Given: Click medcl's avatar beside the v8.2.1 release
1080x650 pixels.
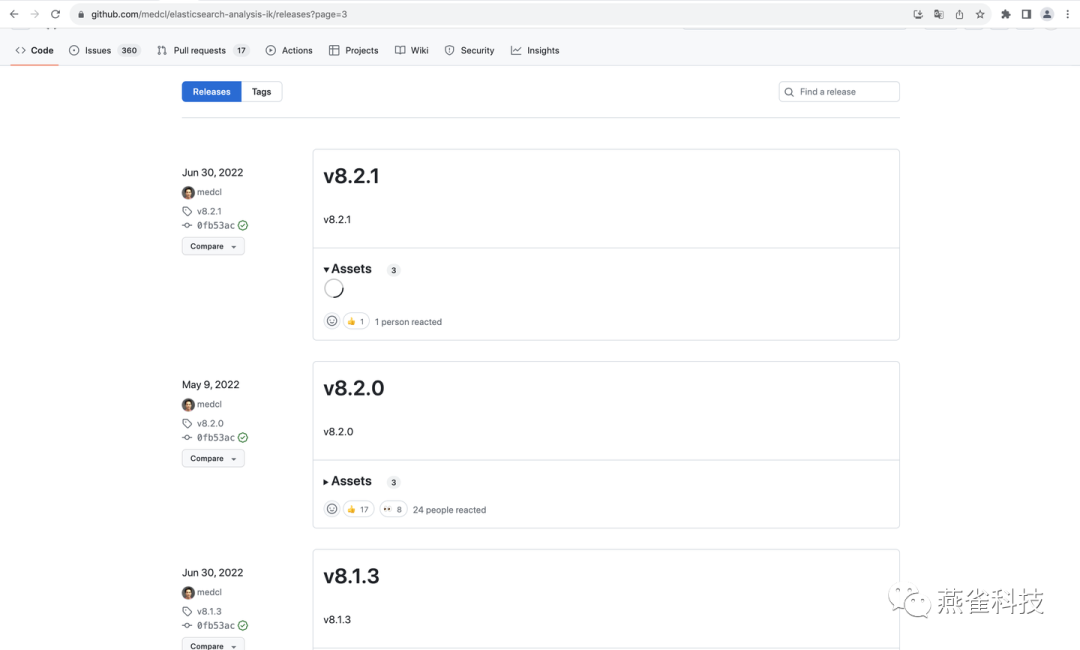Looking at the screenshot, I should (x=188, y=192).
